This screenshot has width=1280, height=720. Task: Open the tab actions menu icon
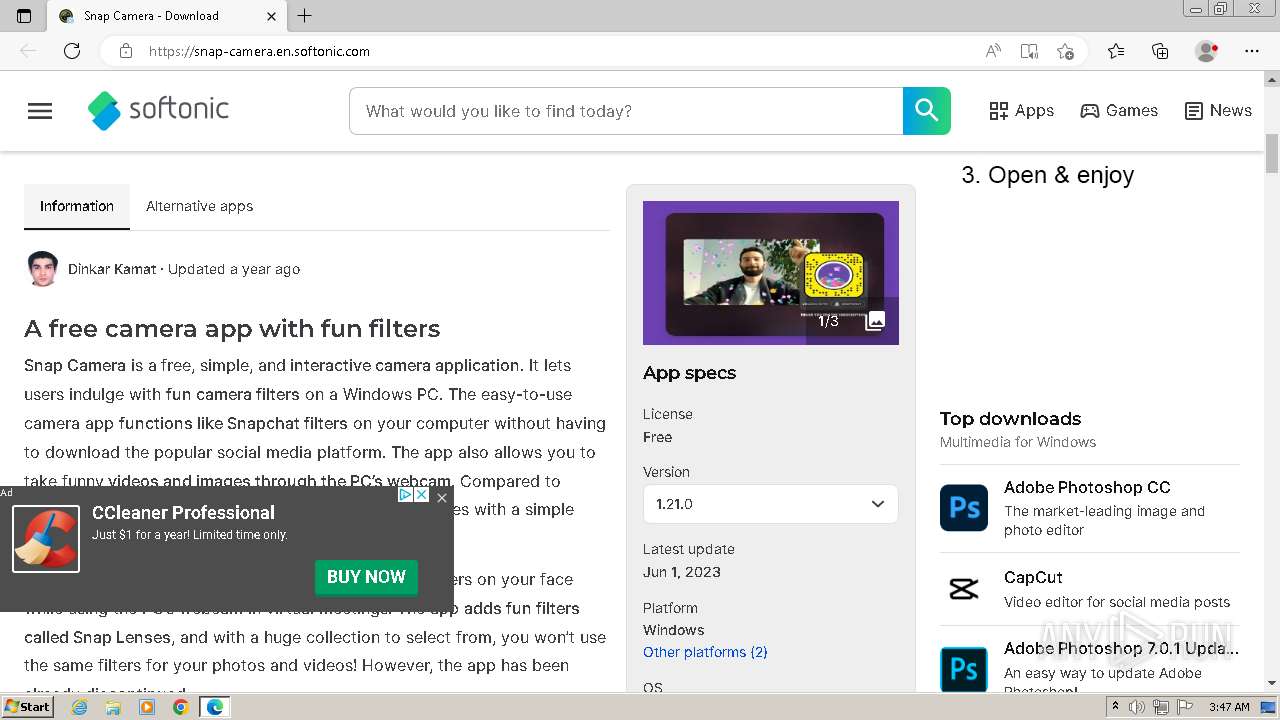point(24,16)
